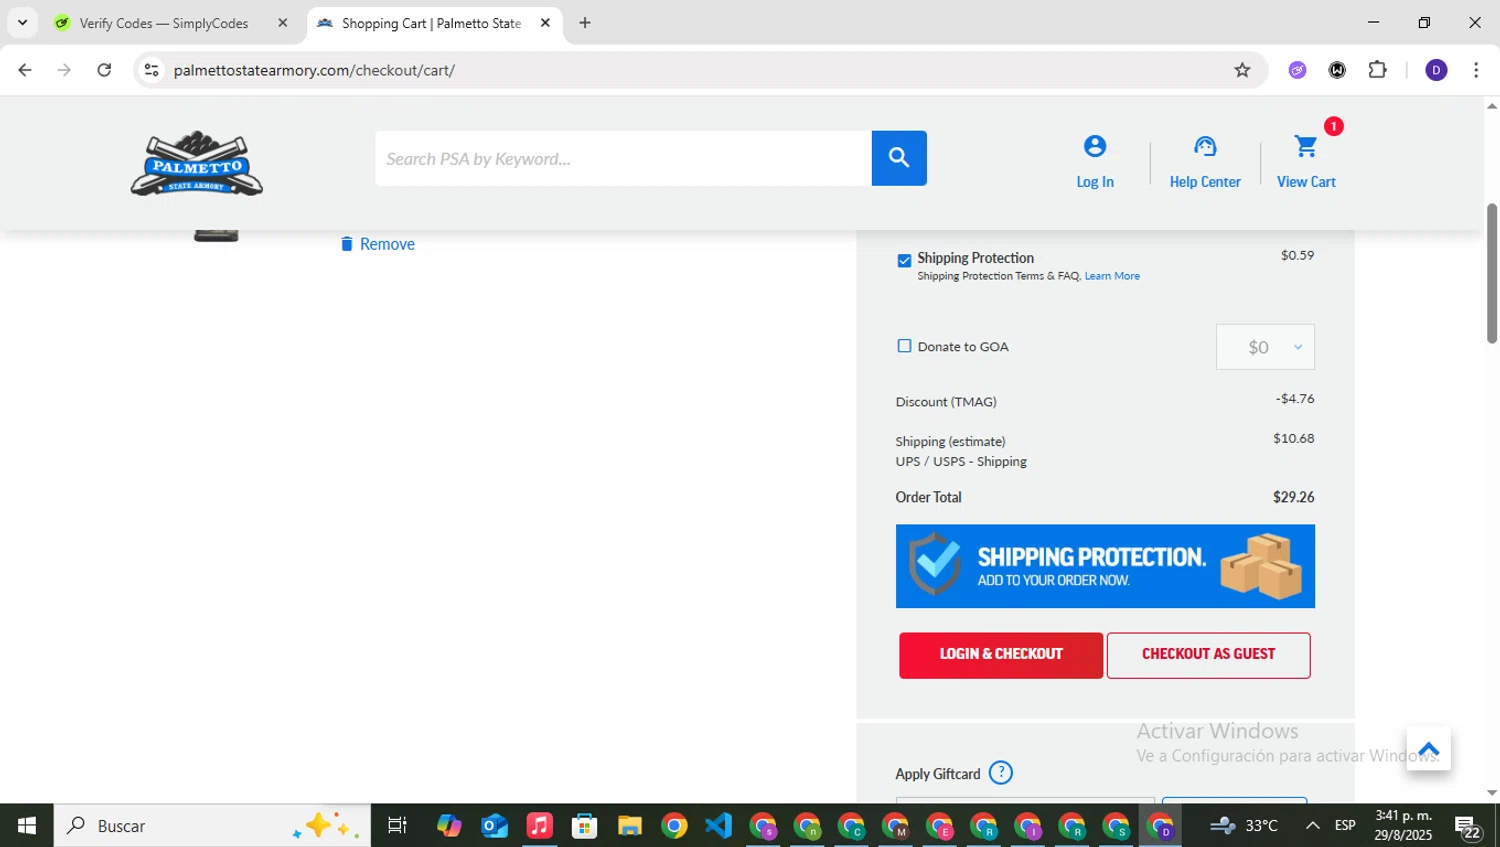Click the browser address bar URL

click(x=314, y=70)
